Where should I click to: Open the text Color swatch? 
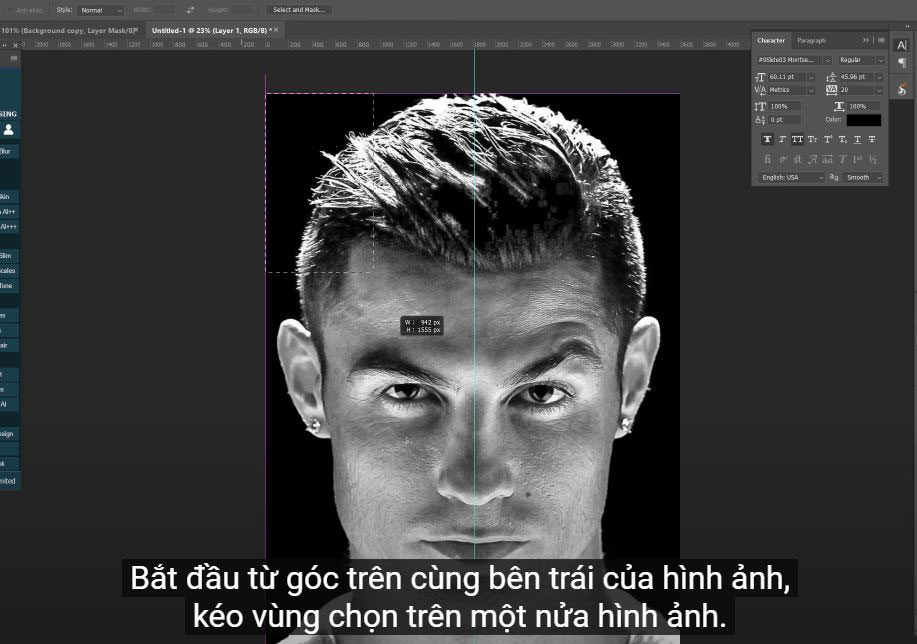coord(863,120)
